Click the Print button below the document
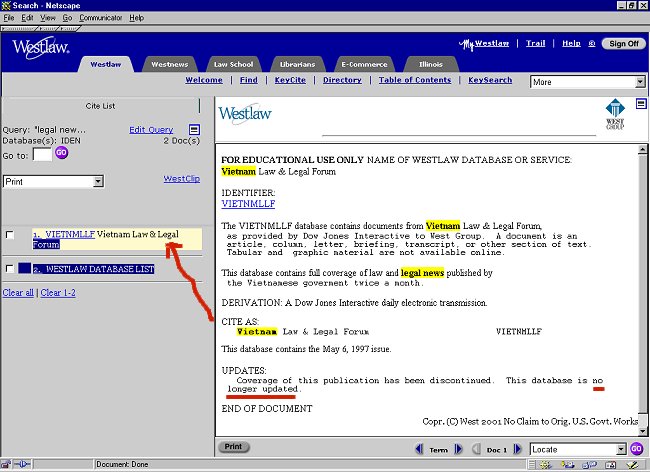 click(x=233, y=446)
